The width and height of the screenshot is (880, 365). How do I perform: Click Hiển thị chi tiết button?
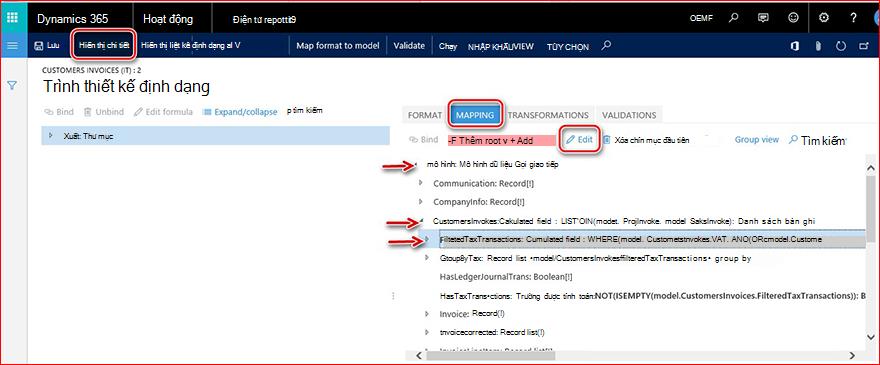pyautogui.click(x=104, y=45)
